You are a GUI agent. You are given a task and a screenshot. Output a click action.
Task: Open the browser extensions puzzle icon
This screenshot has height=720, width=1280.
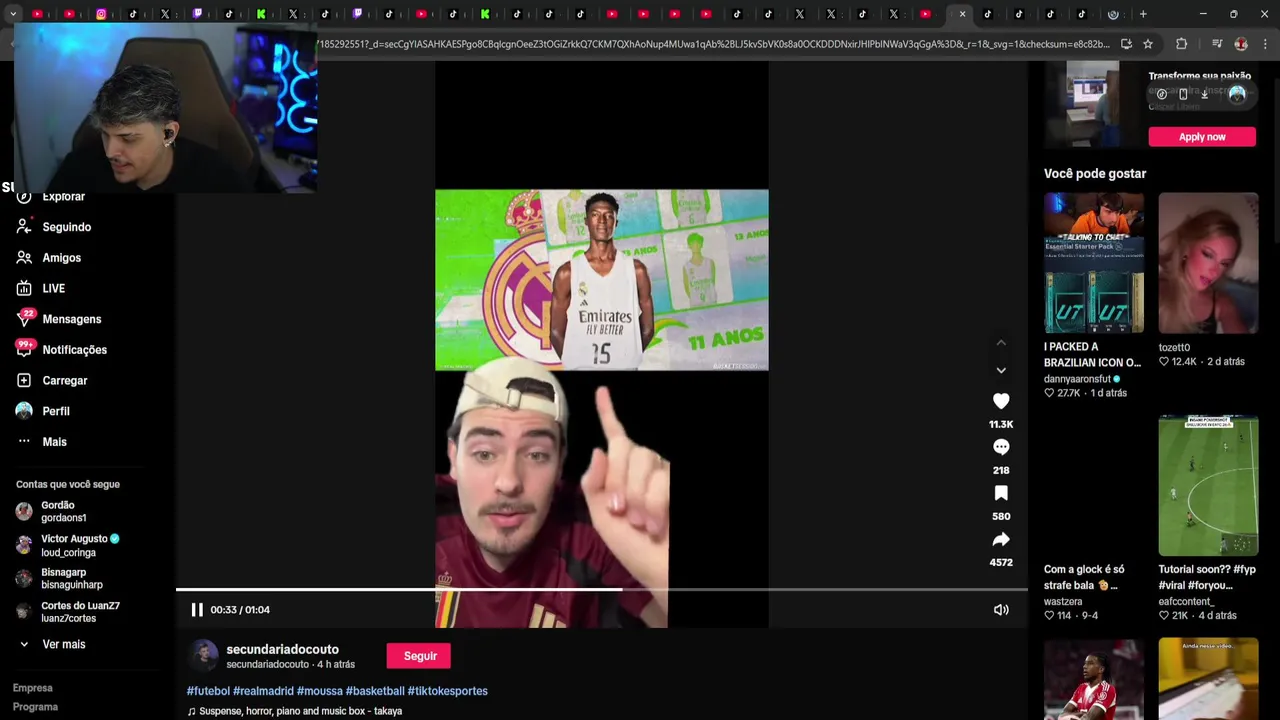pyautogui.click(x=1181, y=44)
